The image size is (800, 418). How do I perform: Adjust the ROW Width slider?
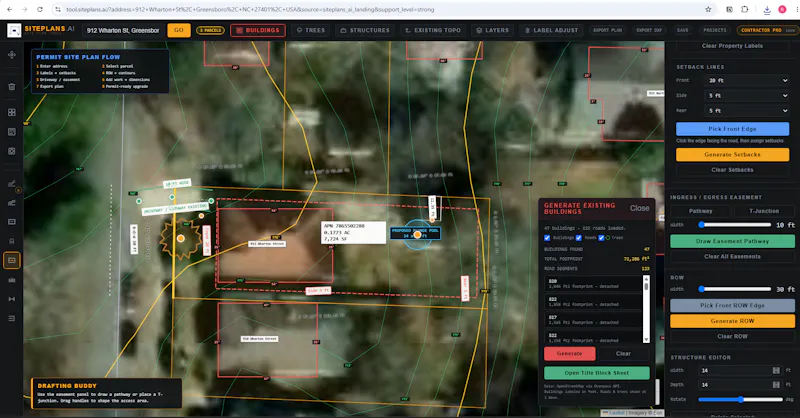pos(736,289)
